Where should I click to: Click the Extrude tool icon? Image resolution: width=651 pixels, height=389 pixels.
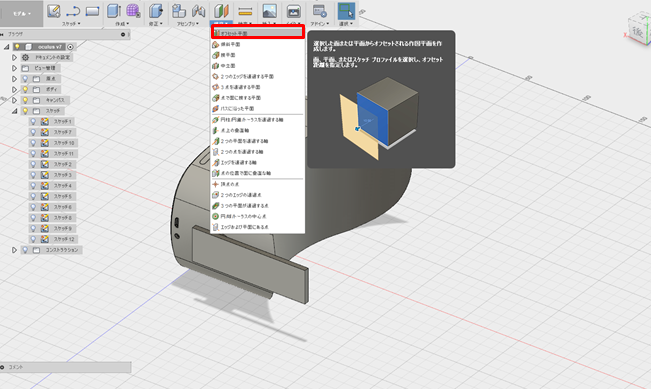114,11
